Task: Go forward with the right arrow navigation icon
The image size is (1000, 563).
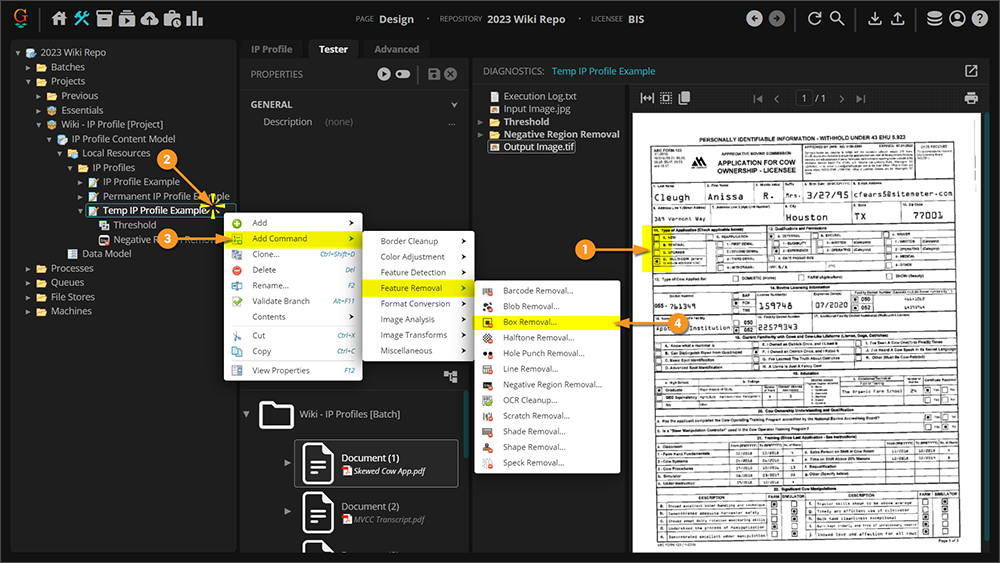Action: 777,18
